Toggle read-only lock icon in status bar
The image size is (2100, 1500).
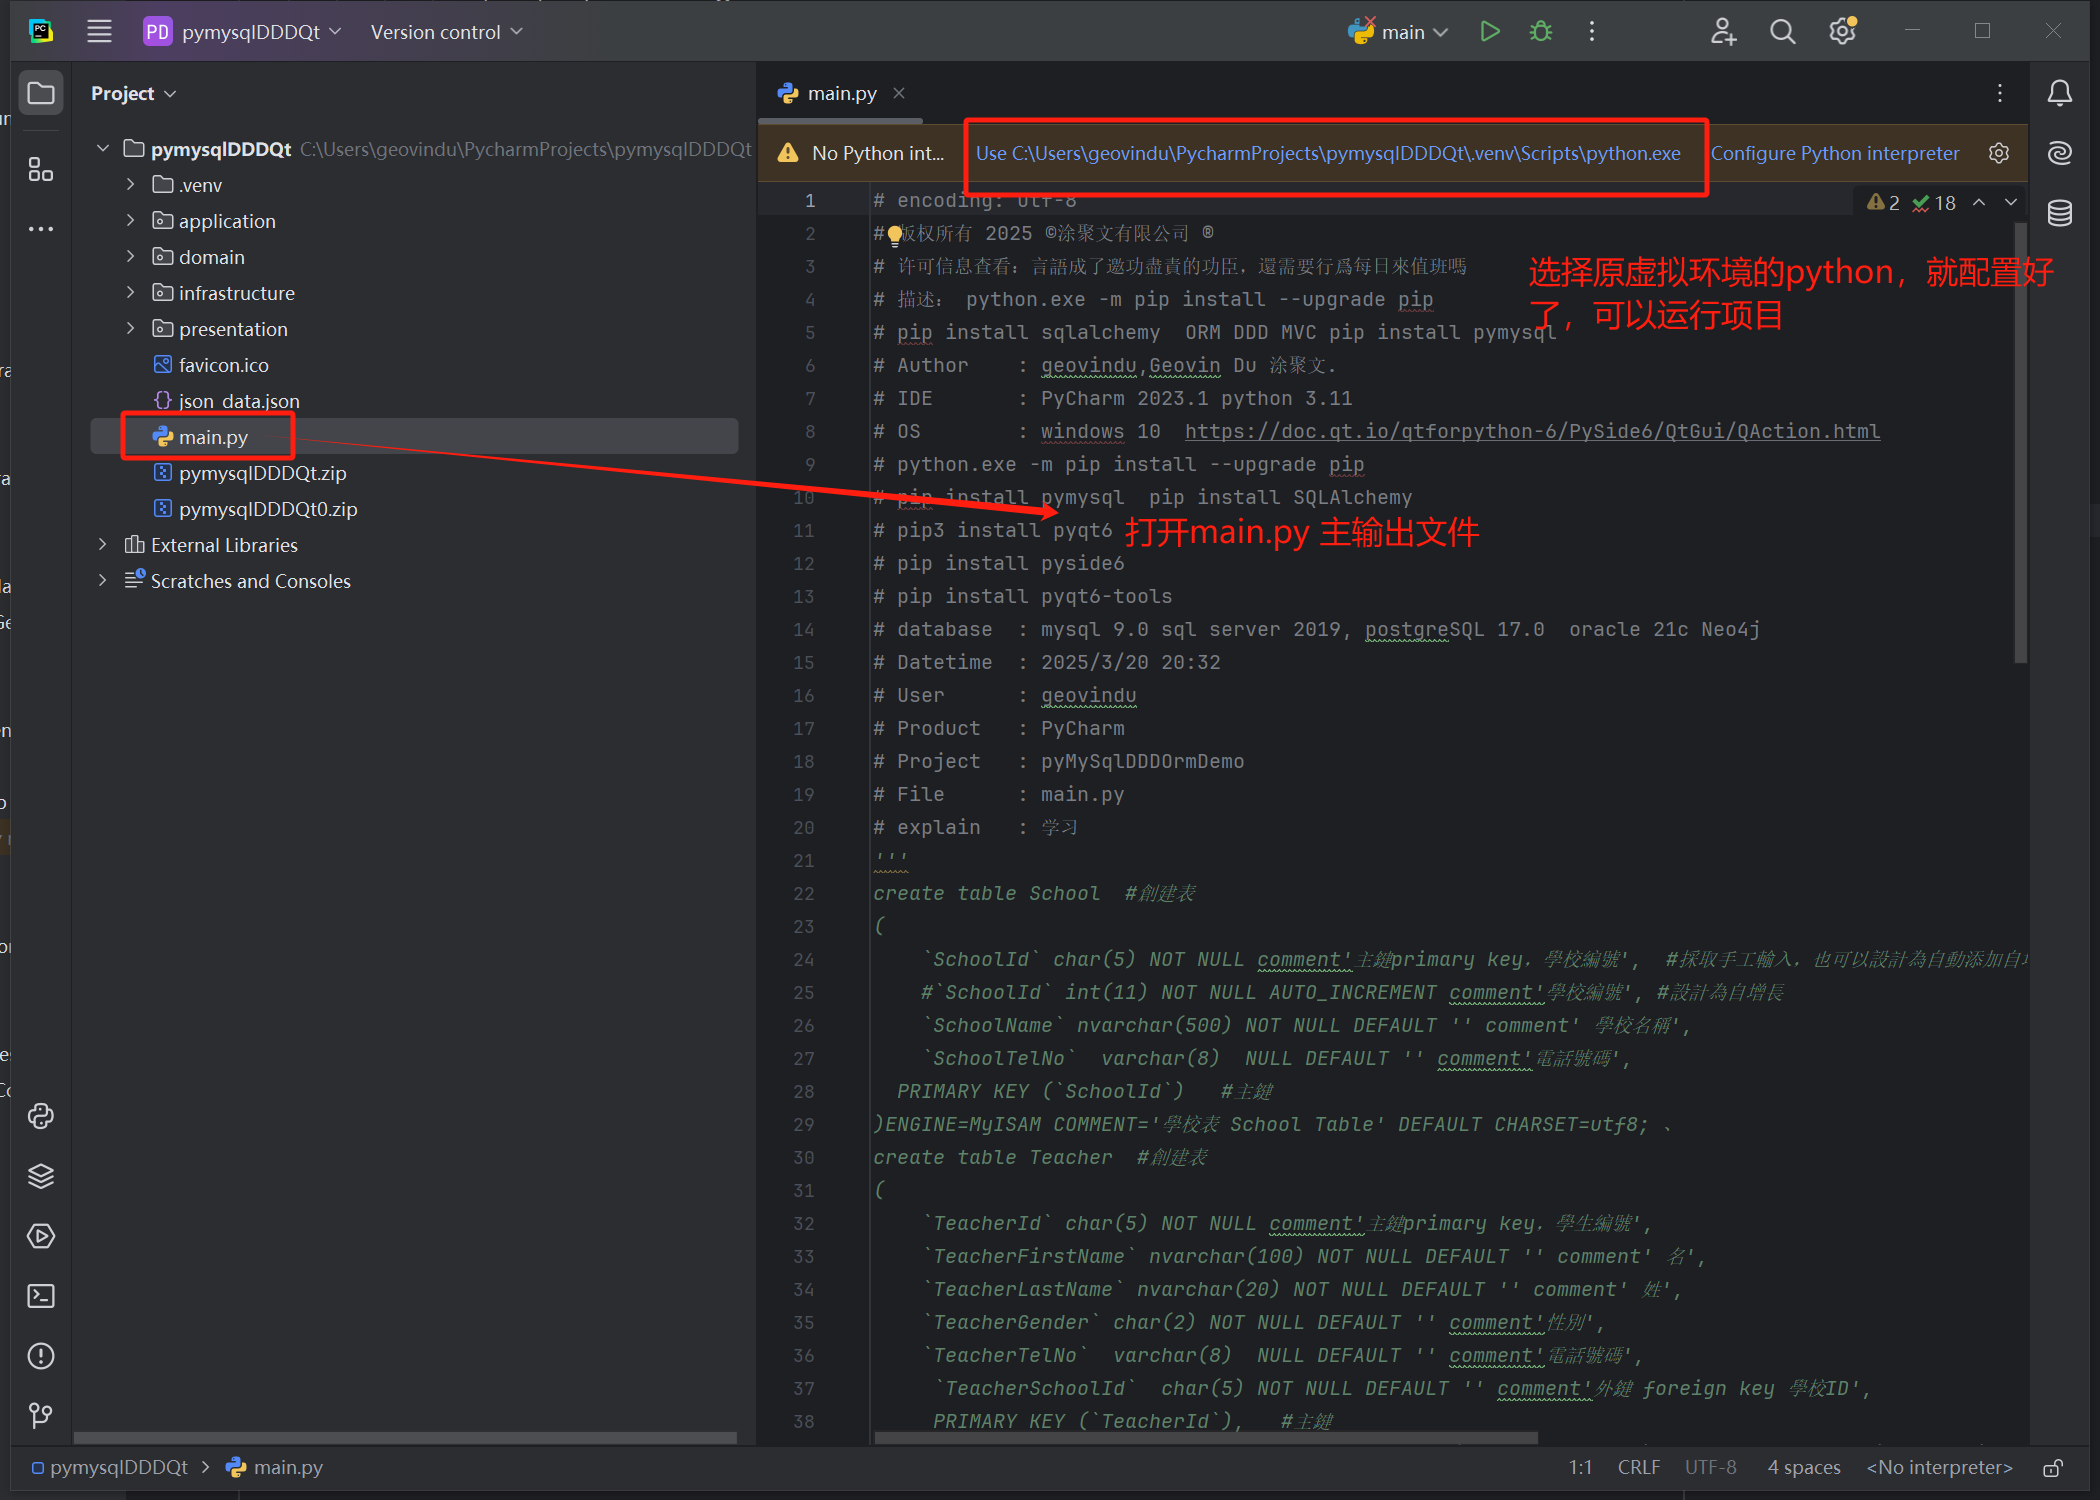[2052, 1468]
